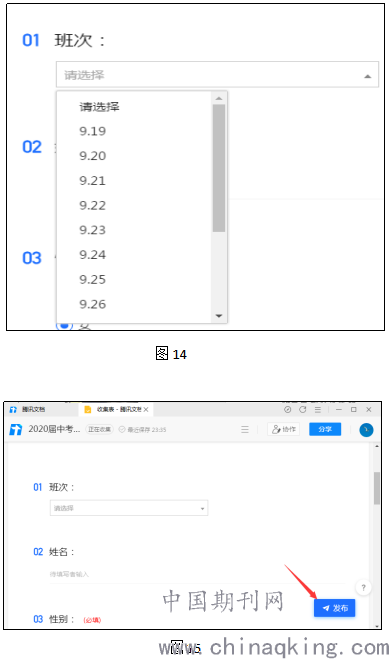Click the 发布 publish button
The width and height of the screenshot is (389, 659).
click(334, 608)
